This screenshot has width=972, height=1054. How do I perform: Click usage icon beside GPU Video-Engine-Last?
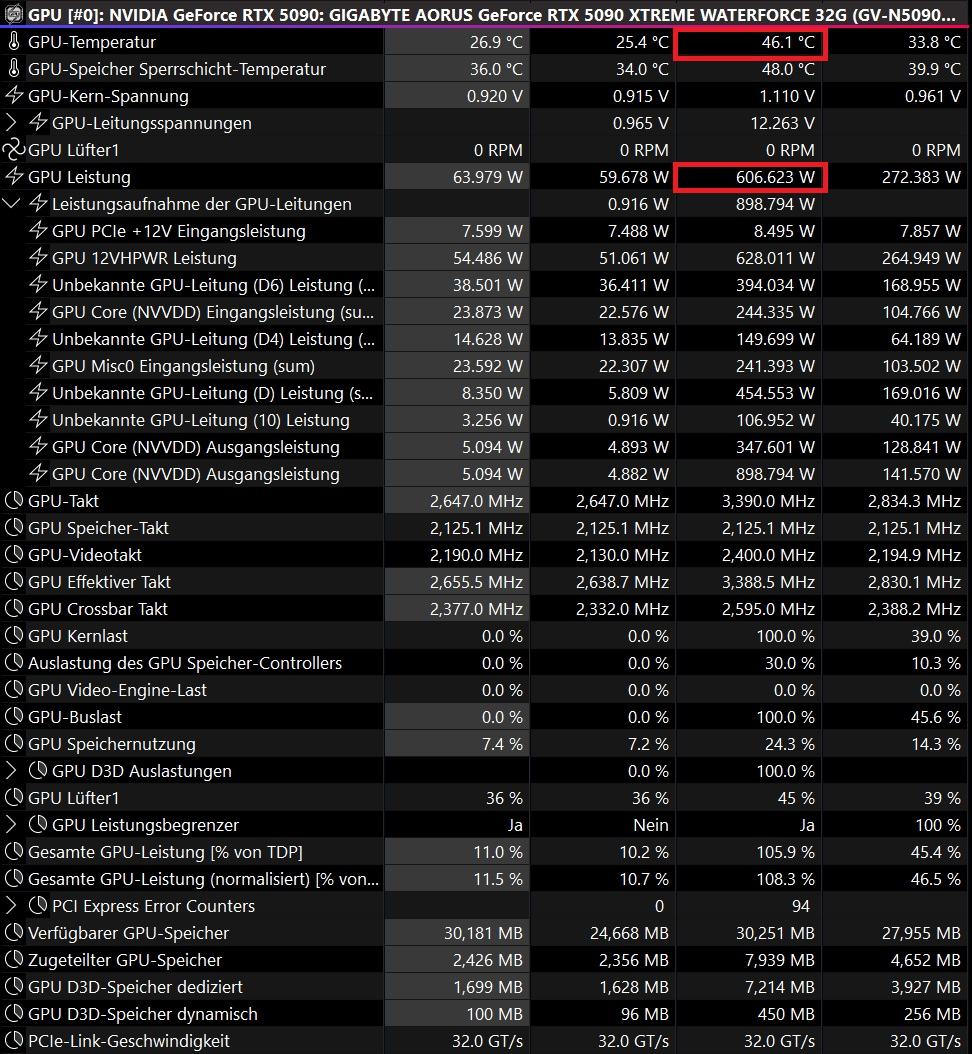[x=13, y=689]
